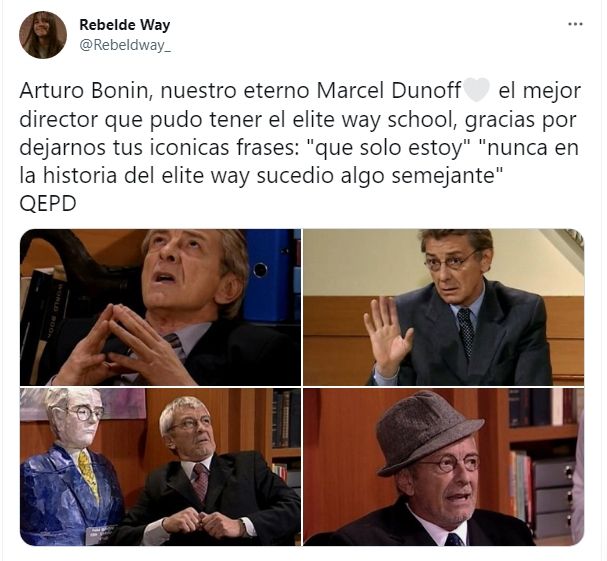Open the photo of the man with steepled fingers
Image resolution: width=607 pixels, height=561 pixels.
click(x=160, y=307)
